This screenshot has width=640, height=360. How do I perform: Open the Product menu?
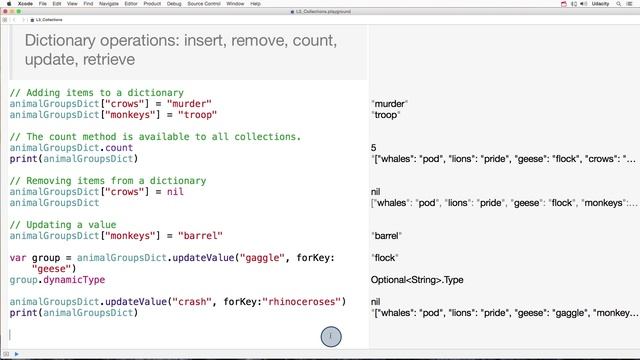pos(152,4)
